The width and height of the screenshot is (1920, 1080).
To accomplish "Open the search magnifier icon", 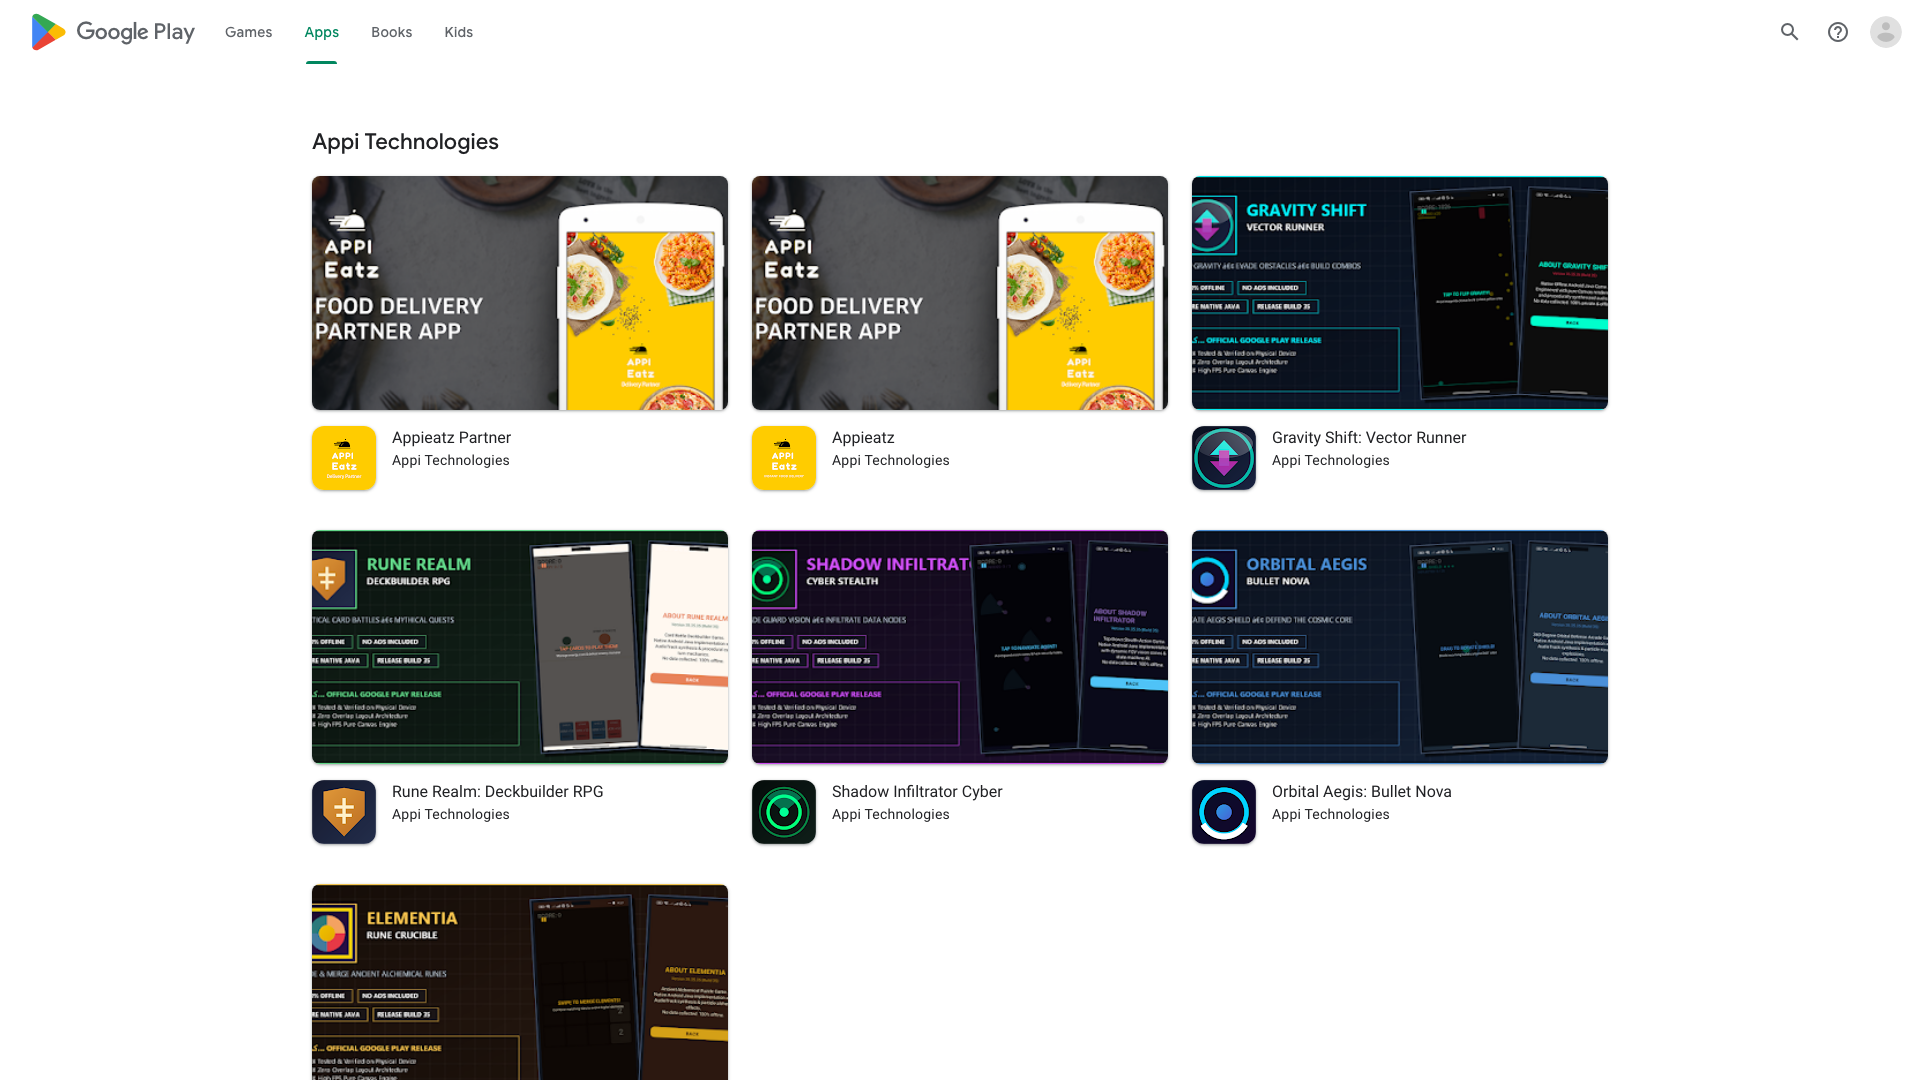I will 1790,32.
